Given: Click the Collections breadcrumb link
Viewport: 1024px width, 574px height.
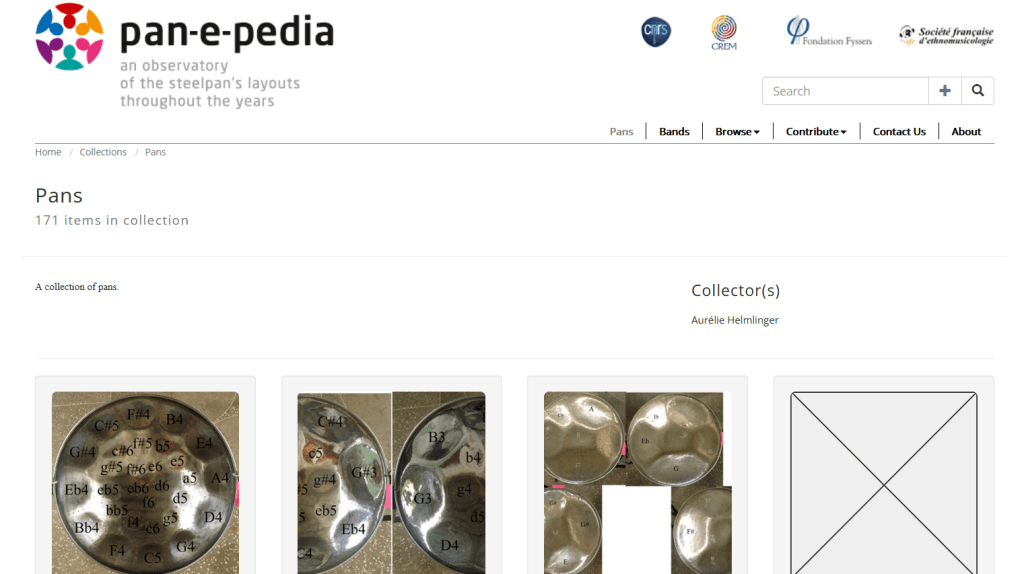Looking at the screenshot, I should (103, 151).
